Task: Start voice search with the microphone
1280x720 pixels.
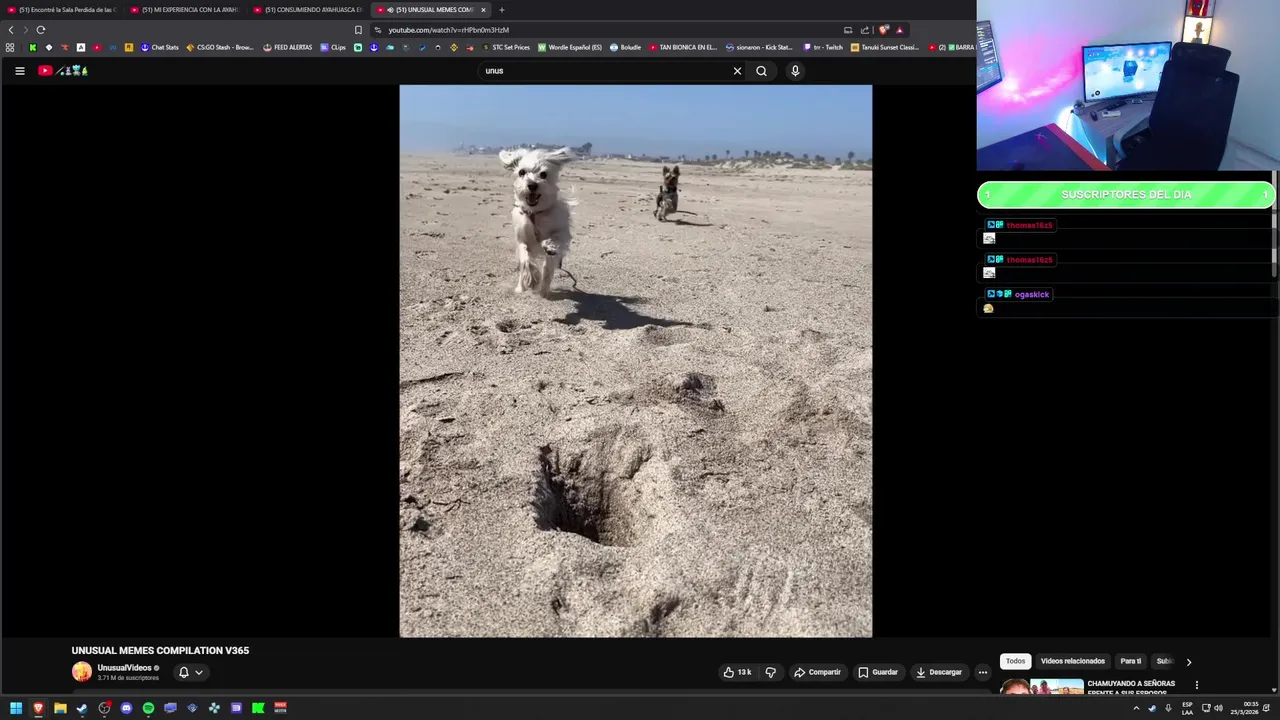Action: click(795, 71)
